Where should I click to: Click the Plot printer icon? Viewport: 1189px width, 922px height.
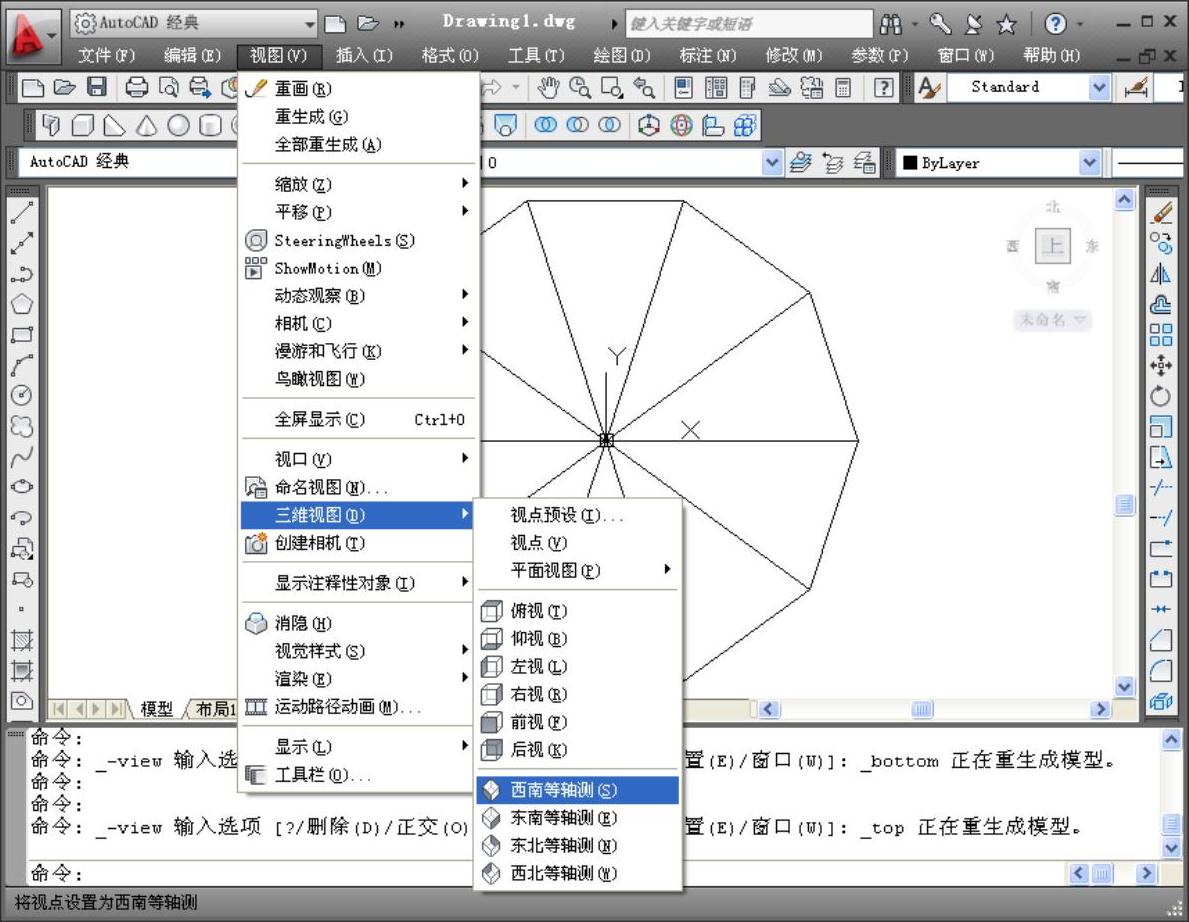pyautogui.click(x=137, y=88)
